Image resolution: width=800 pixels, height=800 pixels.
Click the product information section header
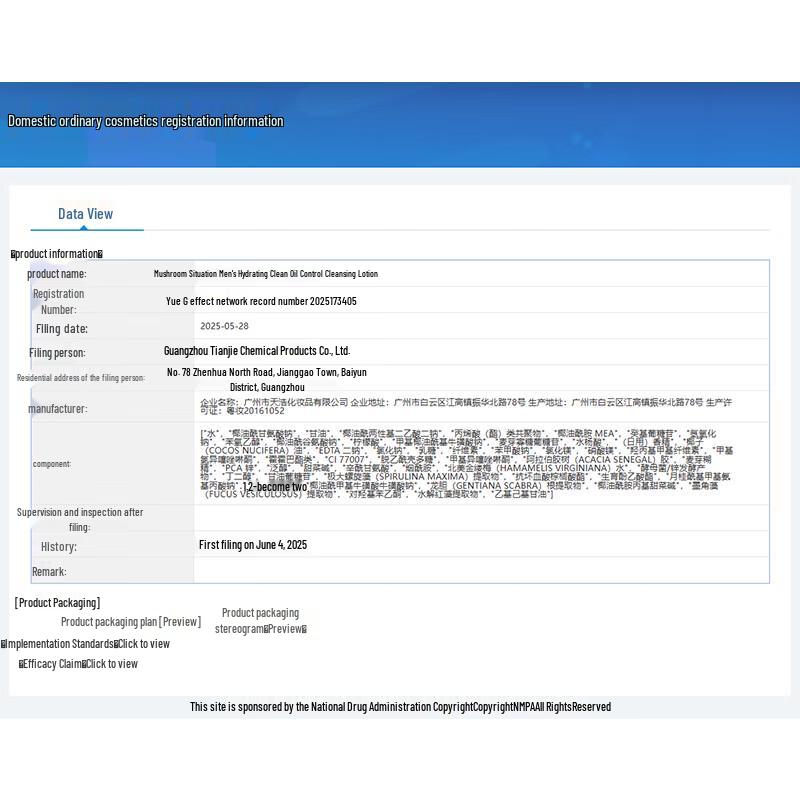pyautogui.click(x=57, y=254)
